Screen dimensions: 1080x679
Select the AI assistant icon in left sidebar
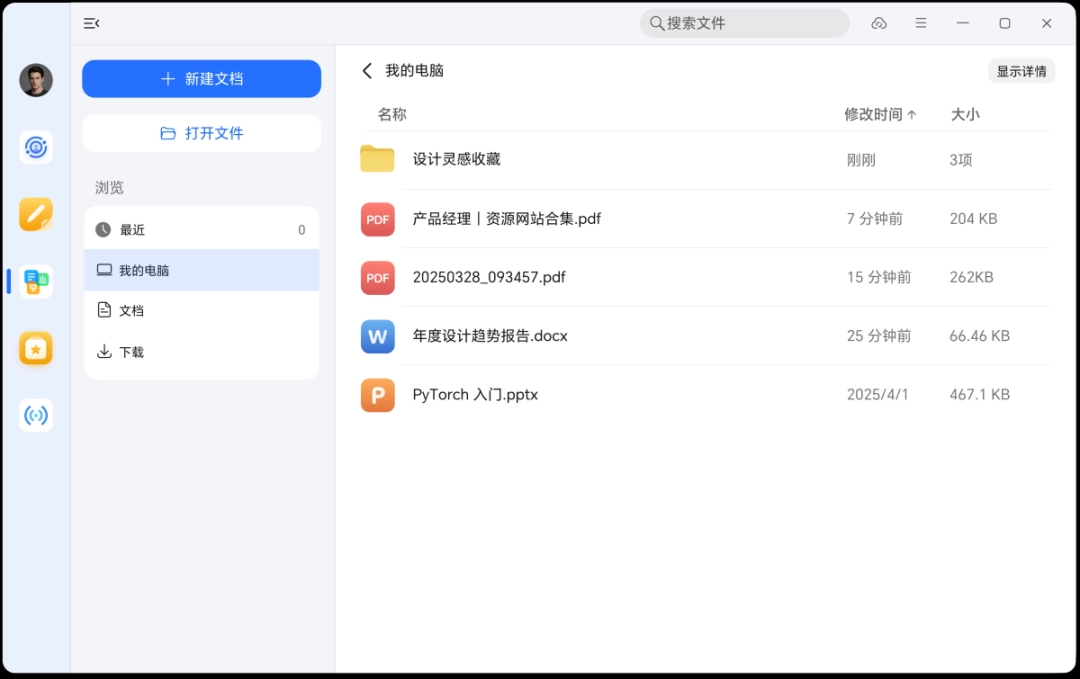tap(36, 147)
